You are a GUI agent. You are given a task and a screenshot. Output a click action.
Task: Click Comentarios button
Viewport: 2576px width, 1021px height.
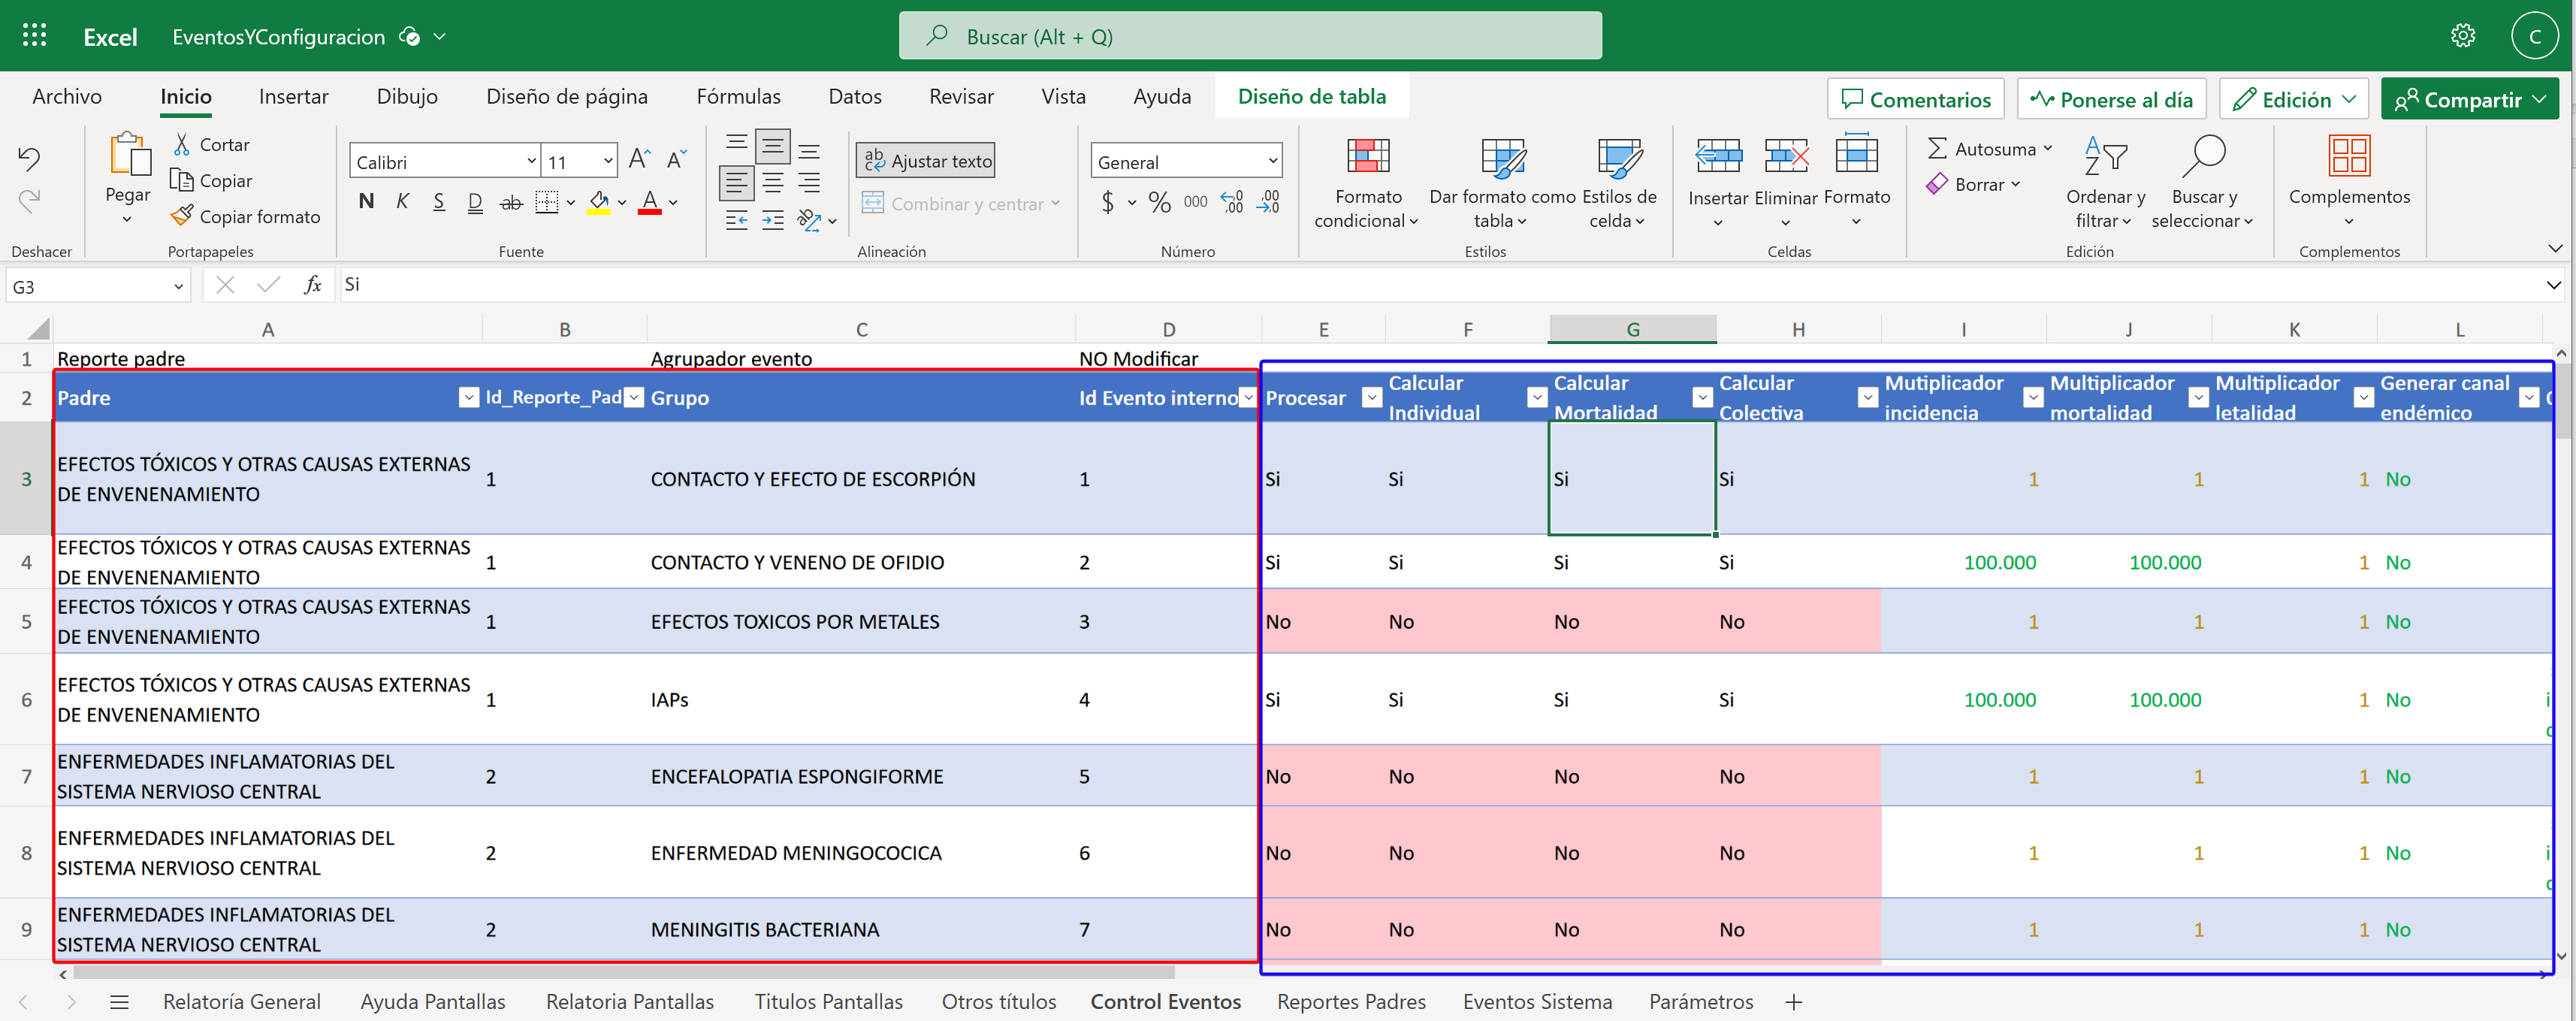[1915, 99]
